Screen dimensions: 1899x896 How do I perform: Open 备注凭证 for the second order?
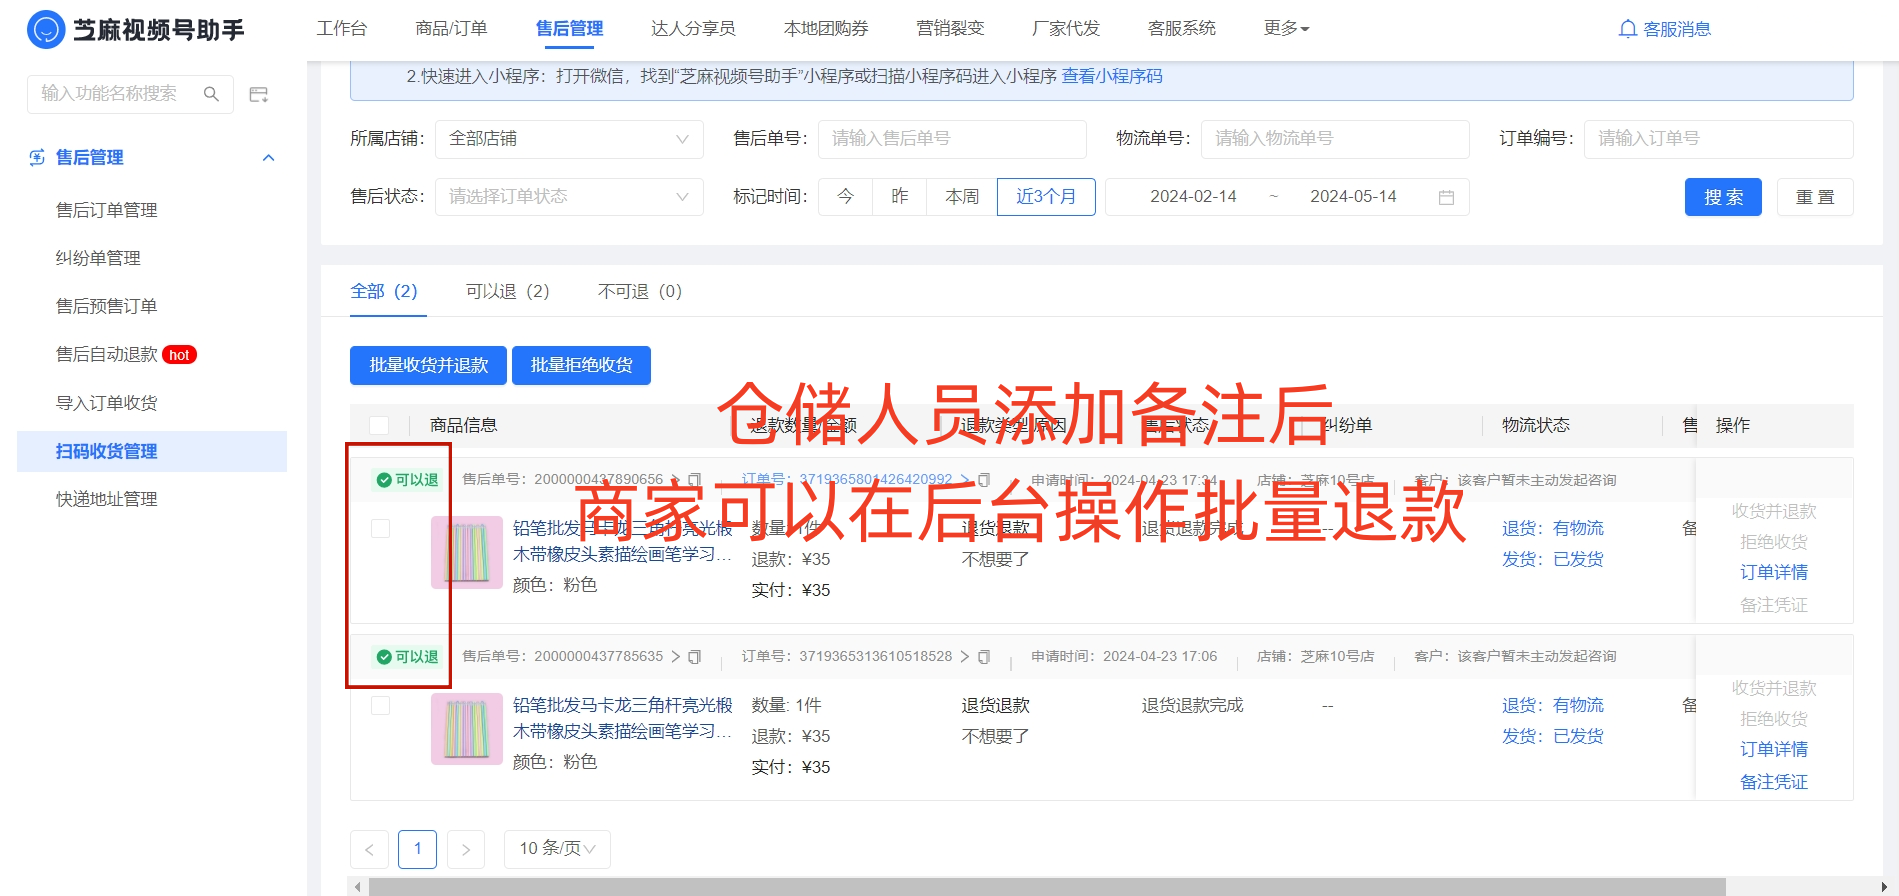tap(1774, 782)
